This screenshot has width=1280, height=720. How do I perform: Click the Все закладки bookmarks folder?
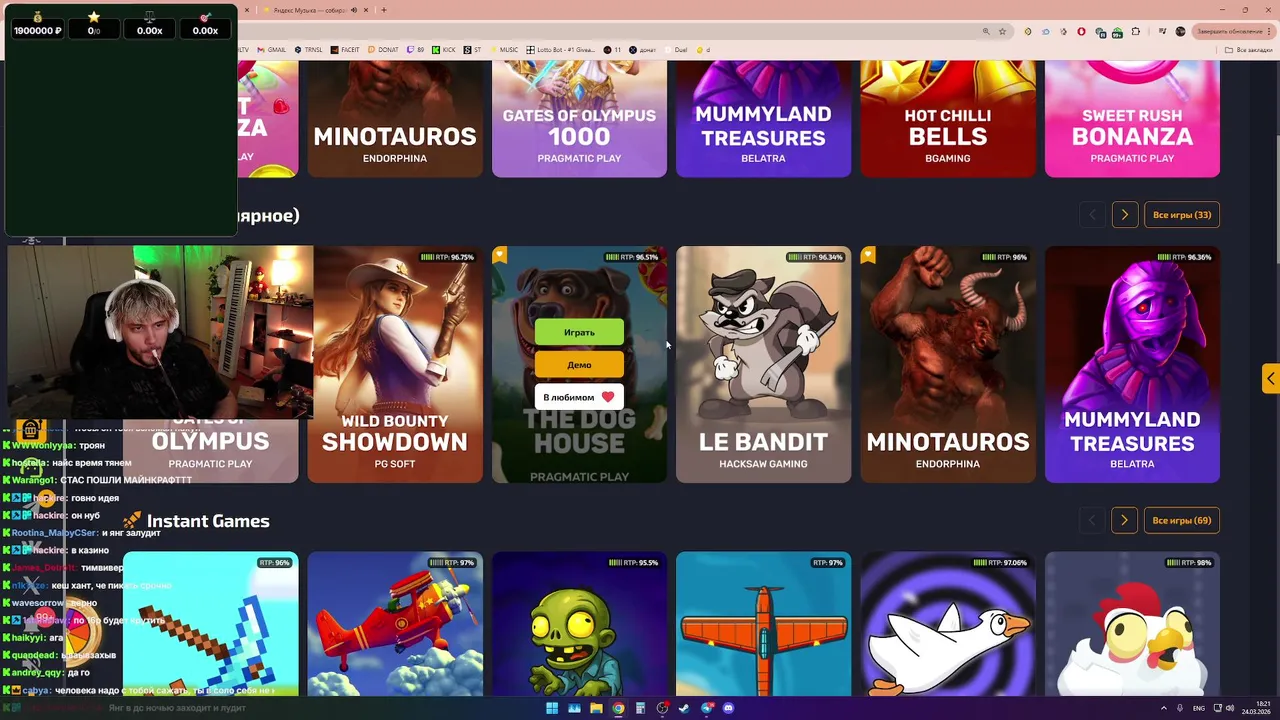pos(1250,49)
